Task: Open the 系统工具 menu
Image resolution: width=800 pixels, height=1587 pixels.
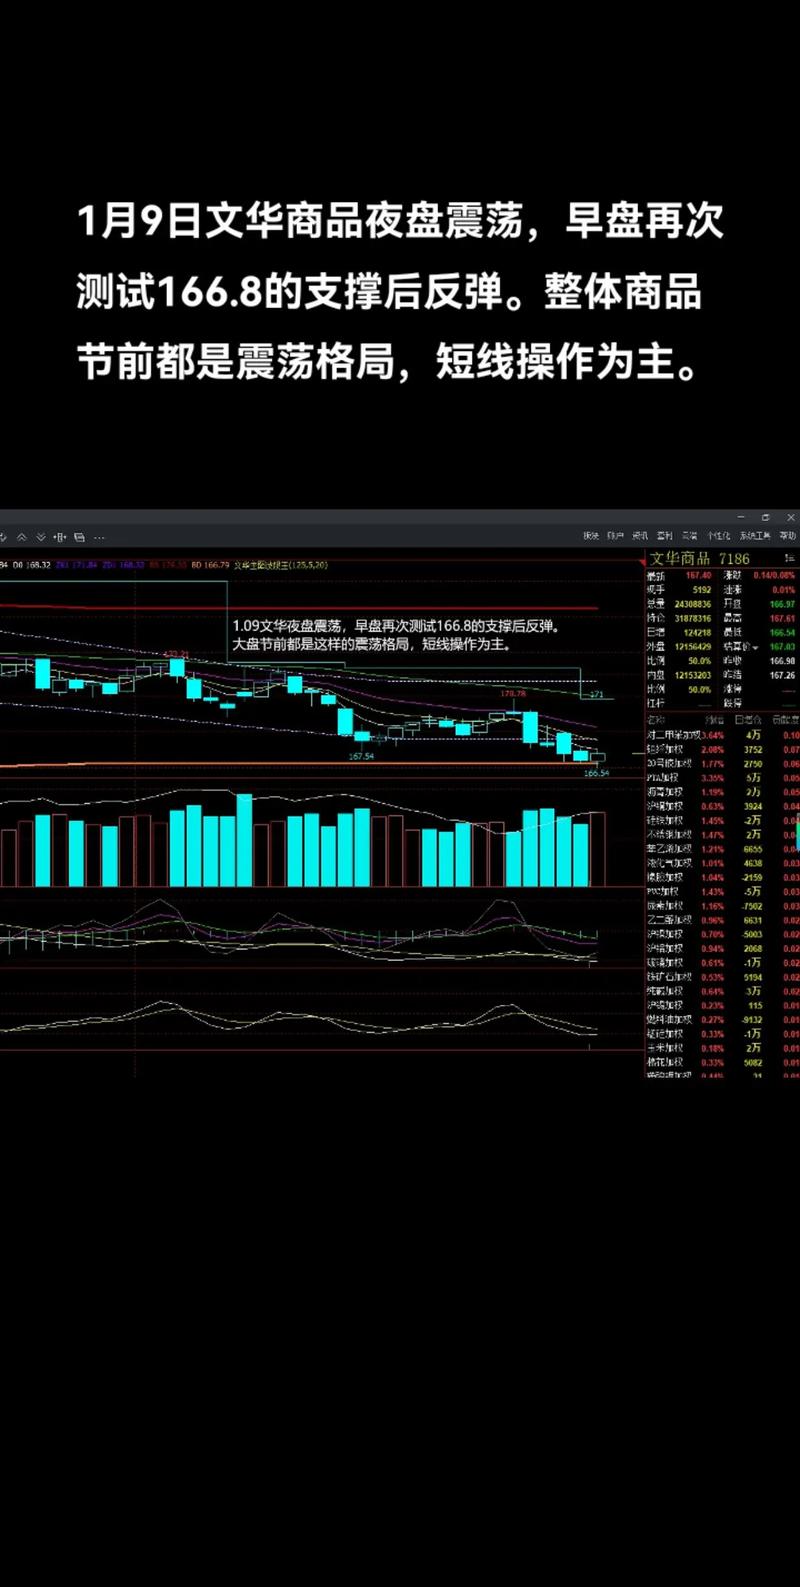Action: (755, 536)
